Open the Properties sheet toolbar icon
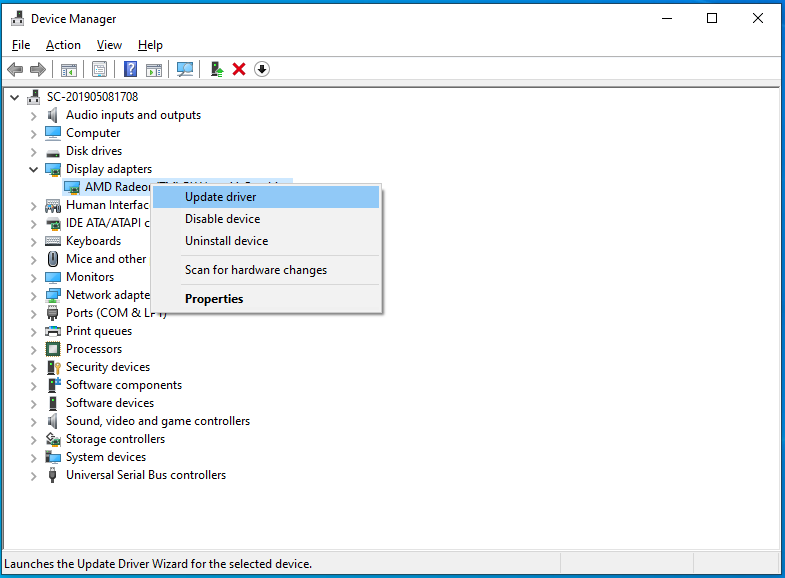 [100, 69]
